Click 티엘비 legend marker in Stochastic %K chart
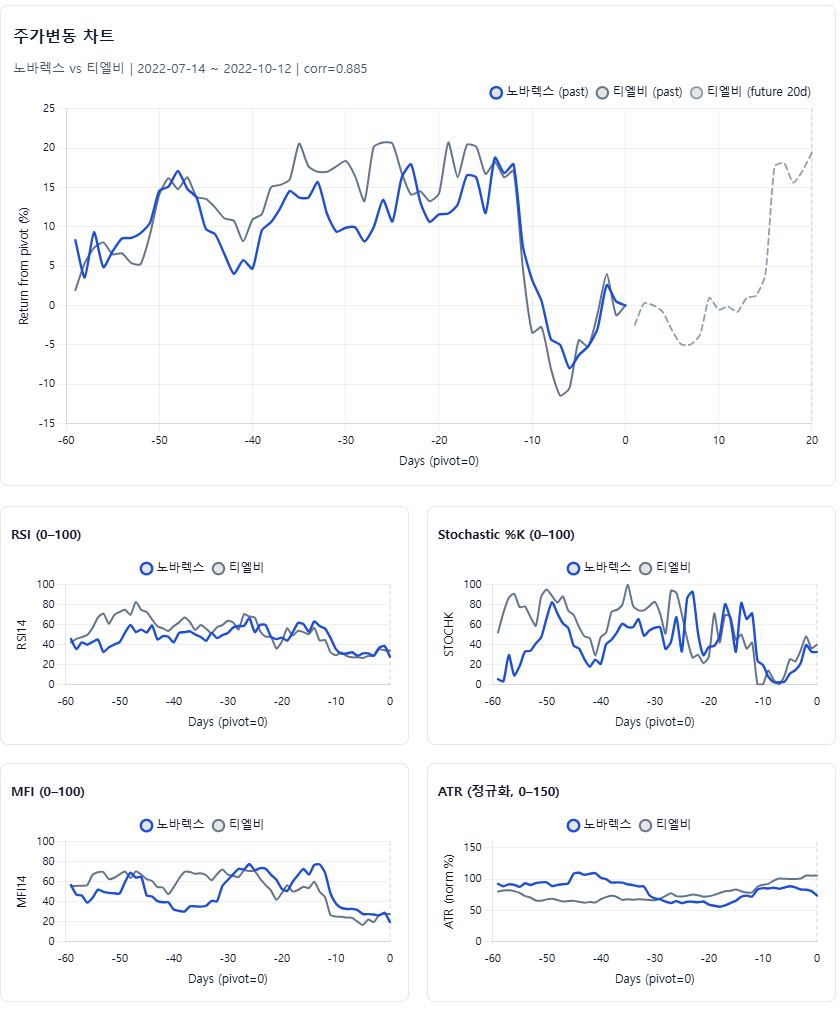 point(645,567)
